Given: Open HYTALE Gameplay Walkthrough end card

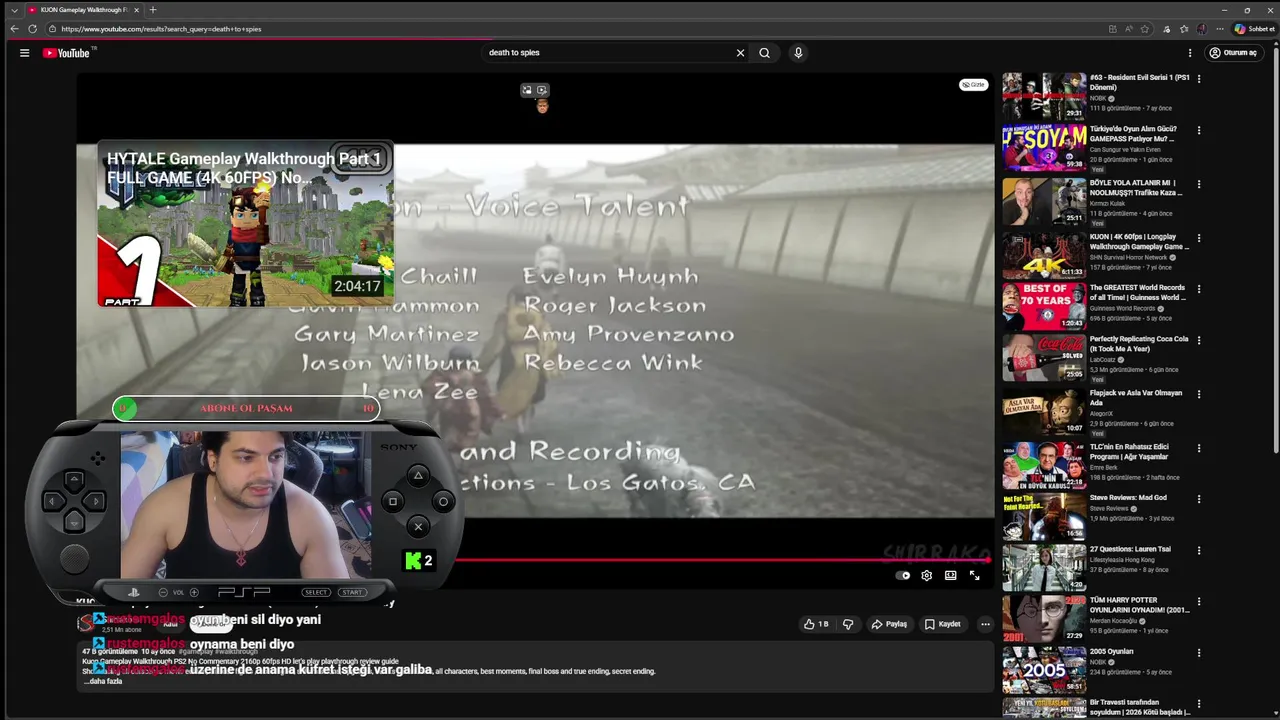Looking at the screenshot, I should [245, 225].
